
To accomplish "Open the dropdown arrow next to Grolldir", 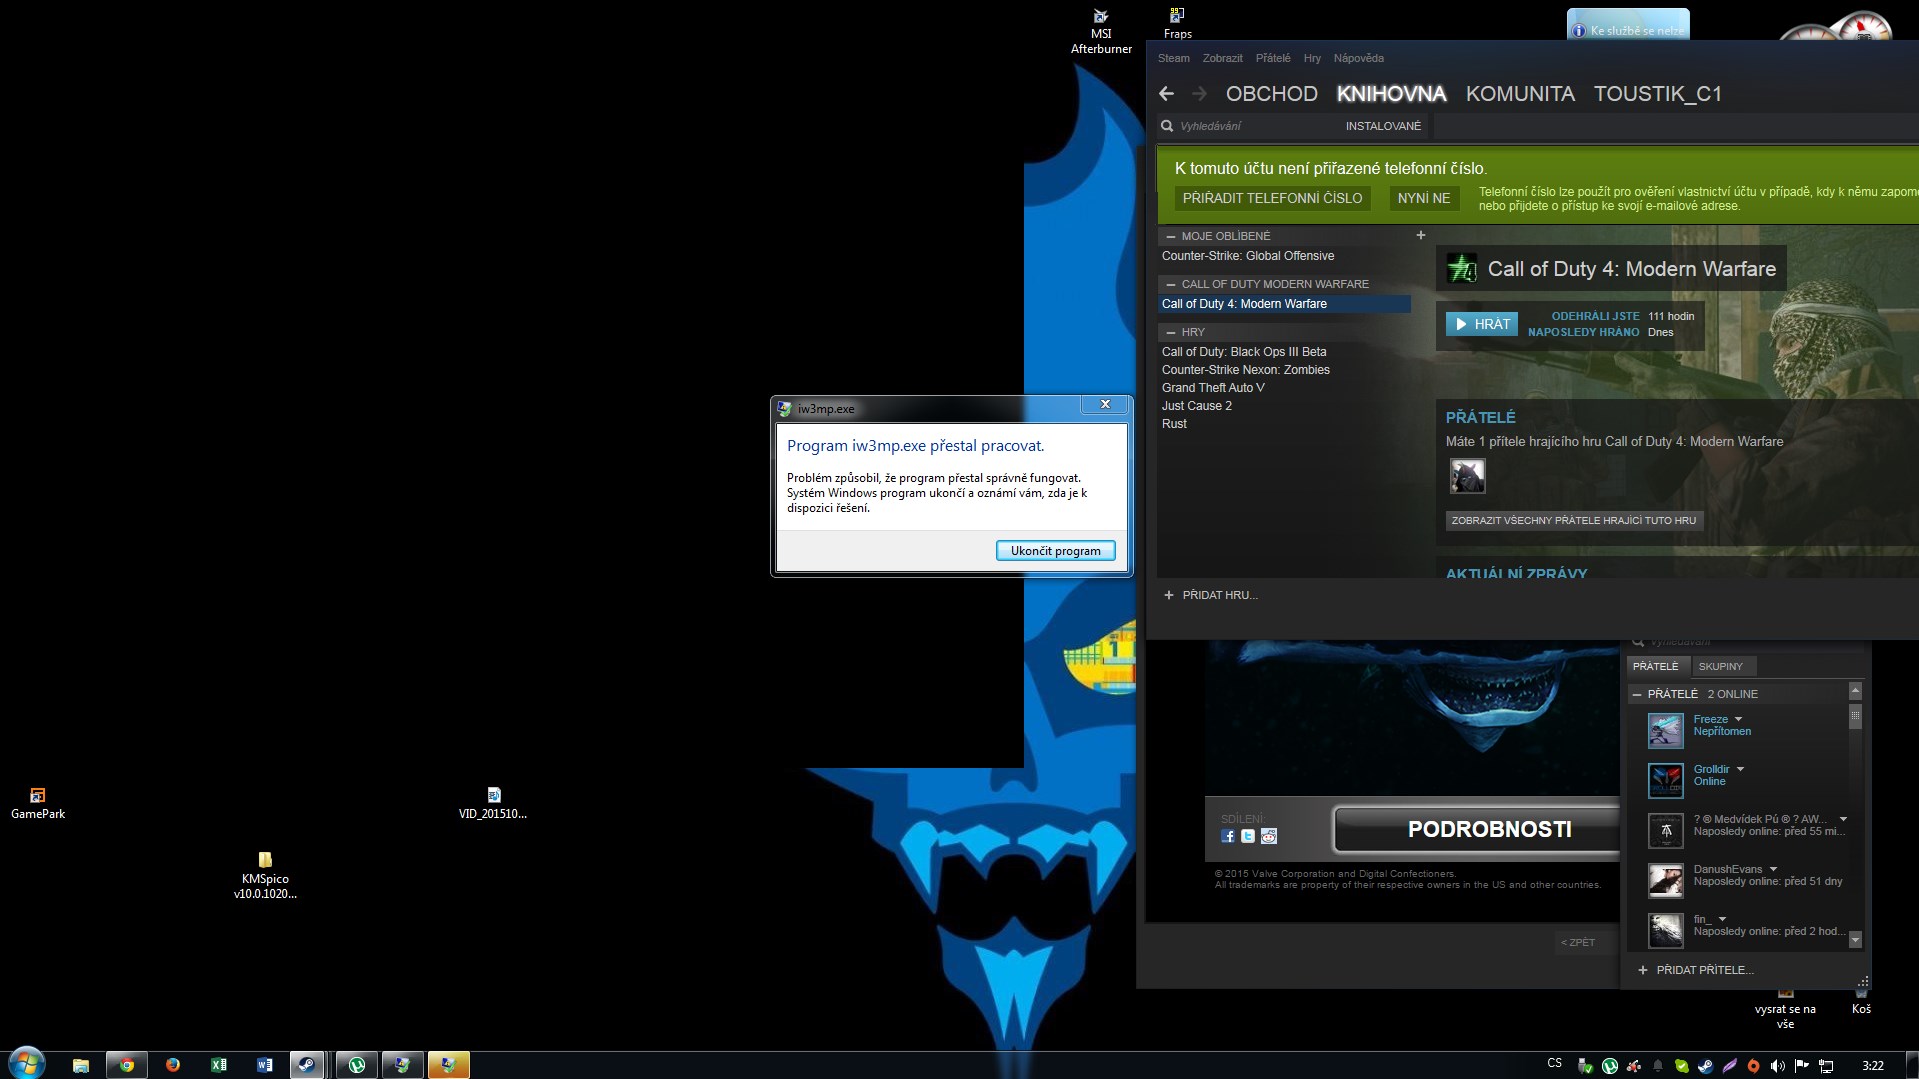I will pyautogui.click(x=1740, y=769).
